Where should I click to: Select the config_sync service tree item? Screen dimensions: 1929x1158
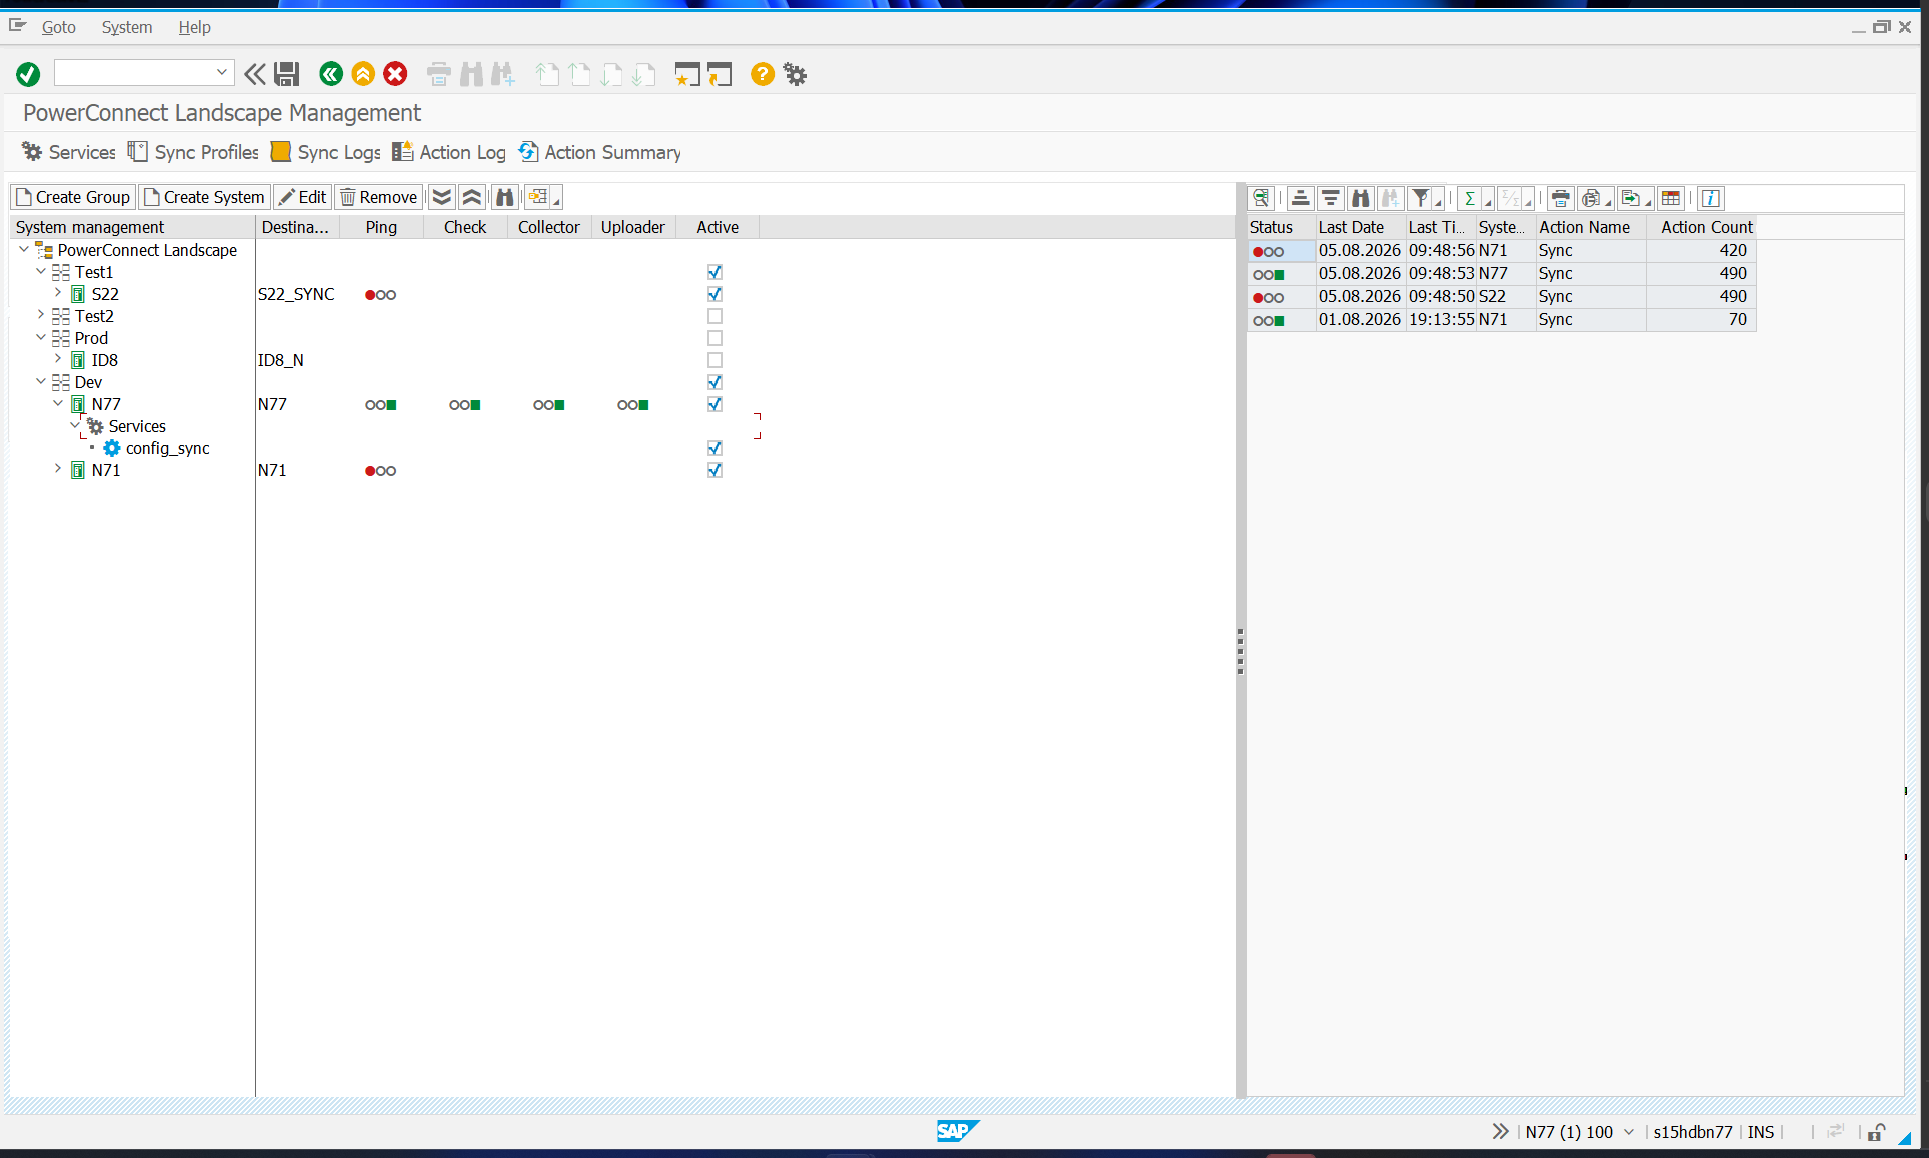click(167, 448)
